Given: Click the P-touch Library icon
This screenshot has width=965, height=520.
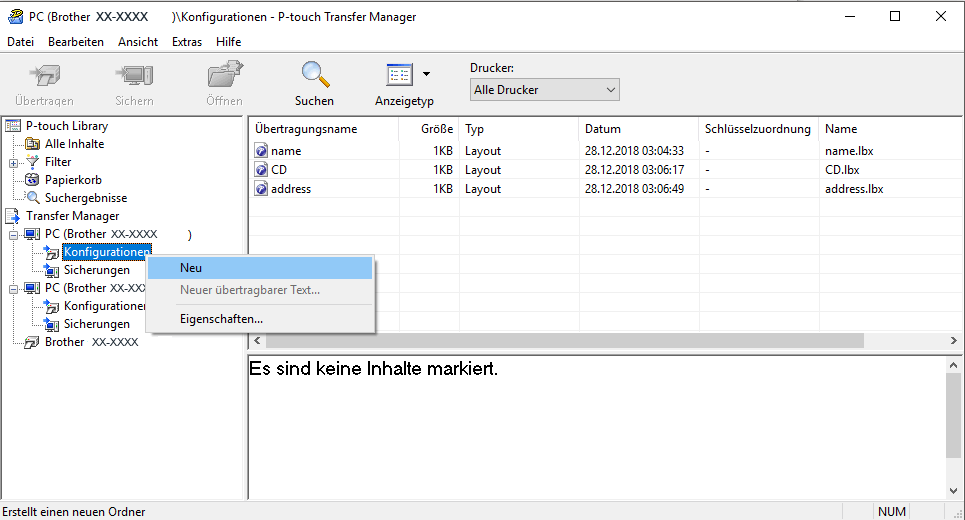Looking at the screenshot, I should (12, 126).
